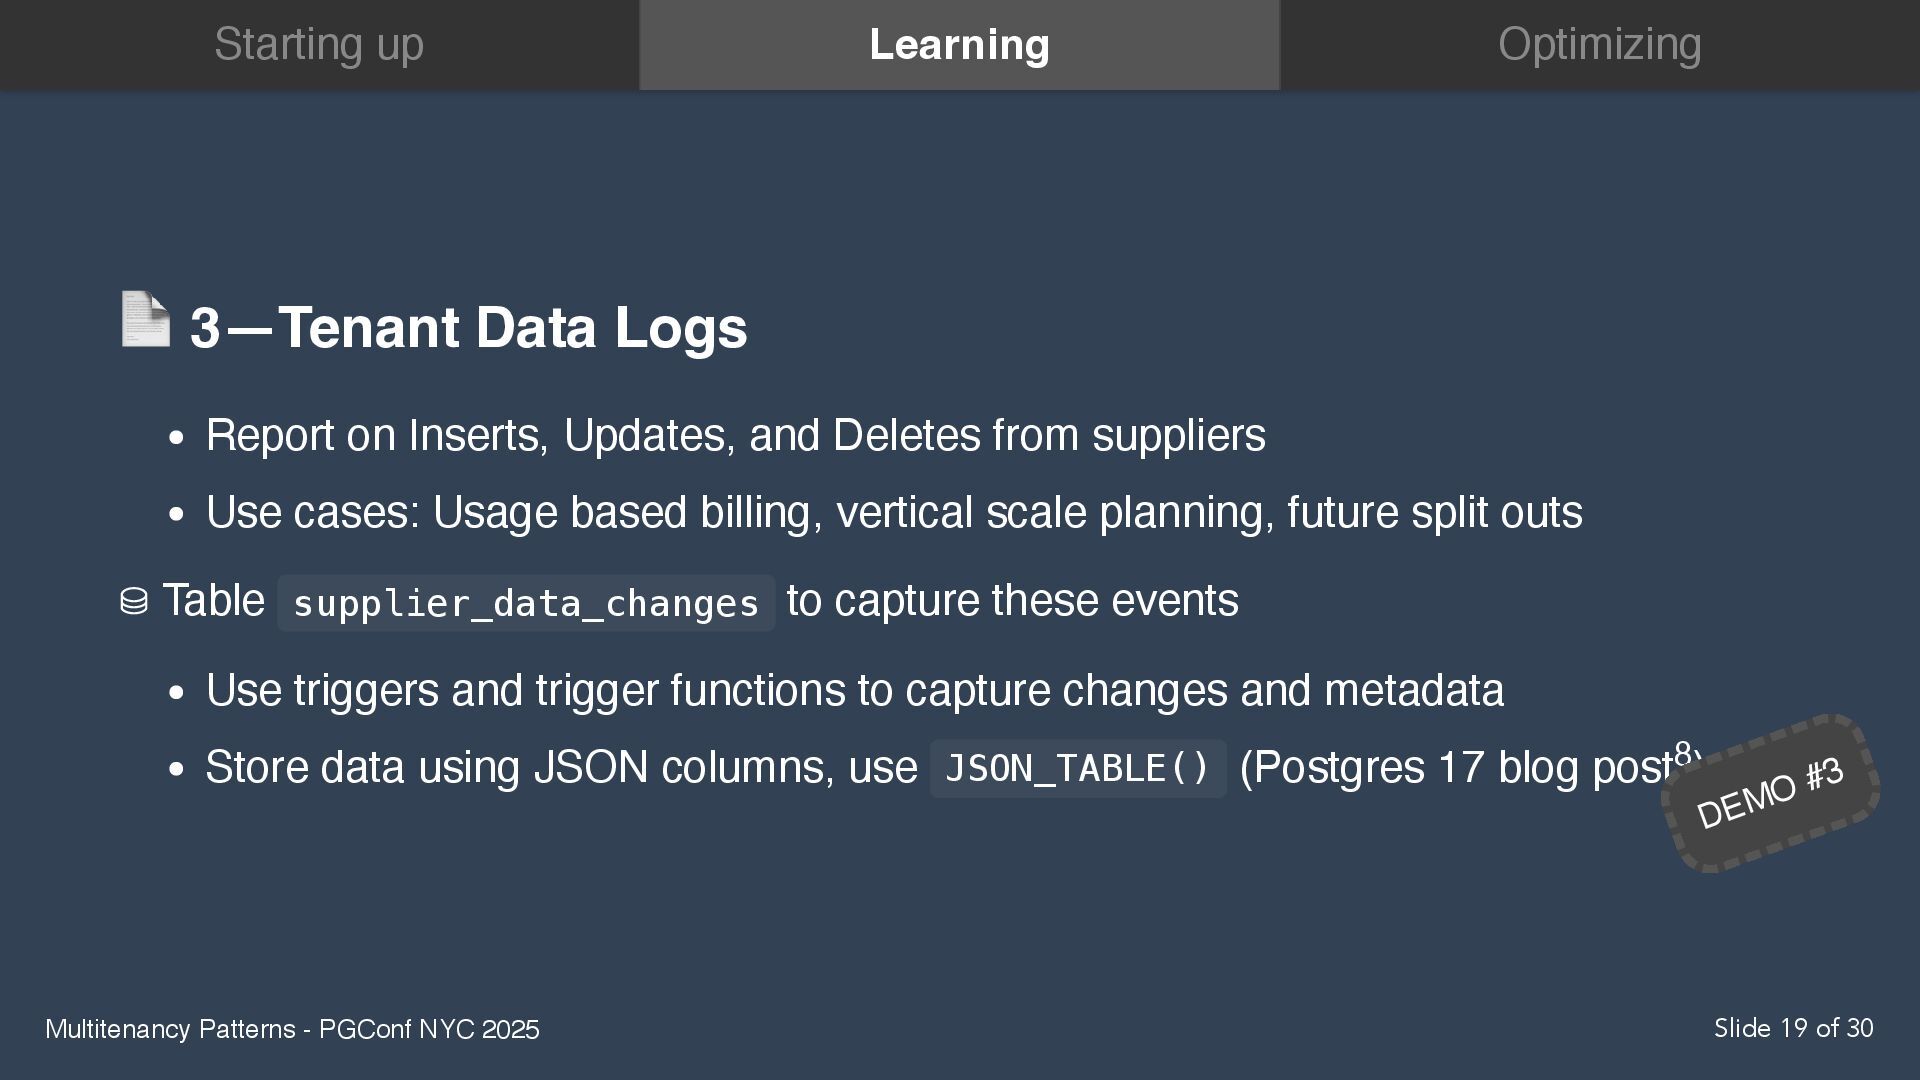Select the Report on Inserts bullet line
This screenshot has width=1920, height=1080.
point(735,436)
